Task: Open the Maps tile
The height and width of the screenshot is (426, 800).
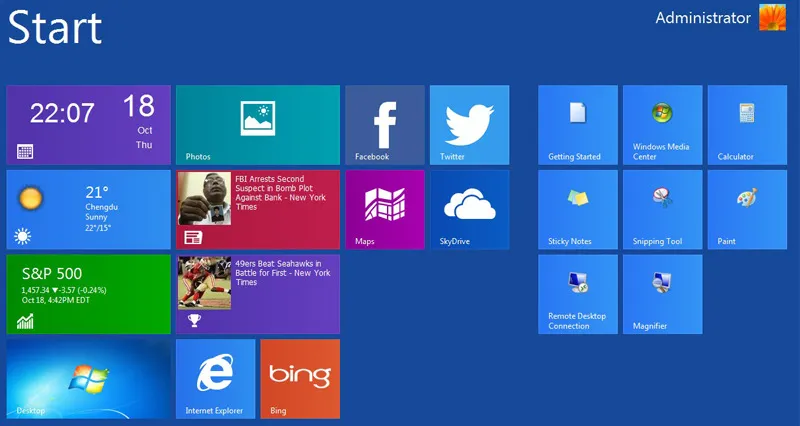Action: click(x=385, y=209)
